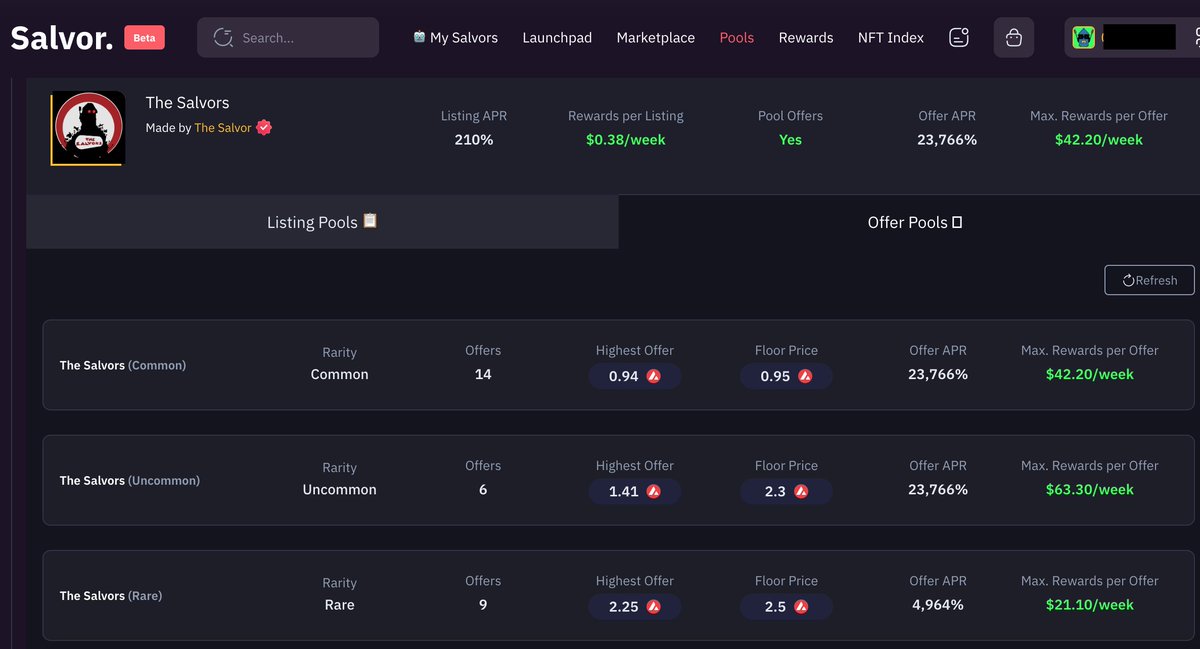Viewport: 1200px width, 649px height.
Task: Open The Salvors (Rare) pool row
Action: pyautogui.click(x=618, y=595)
